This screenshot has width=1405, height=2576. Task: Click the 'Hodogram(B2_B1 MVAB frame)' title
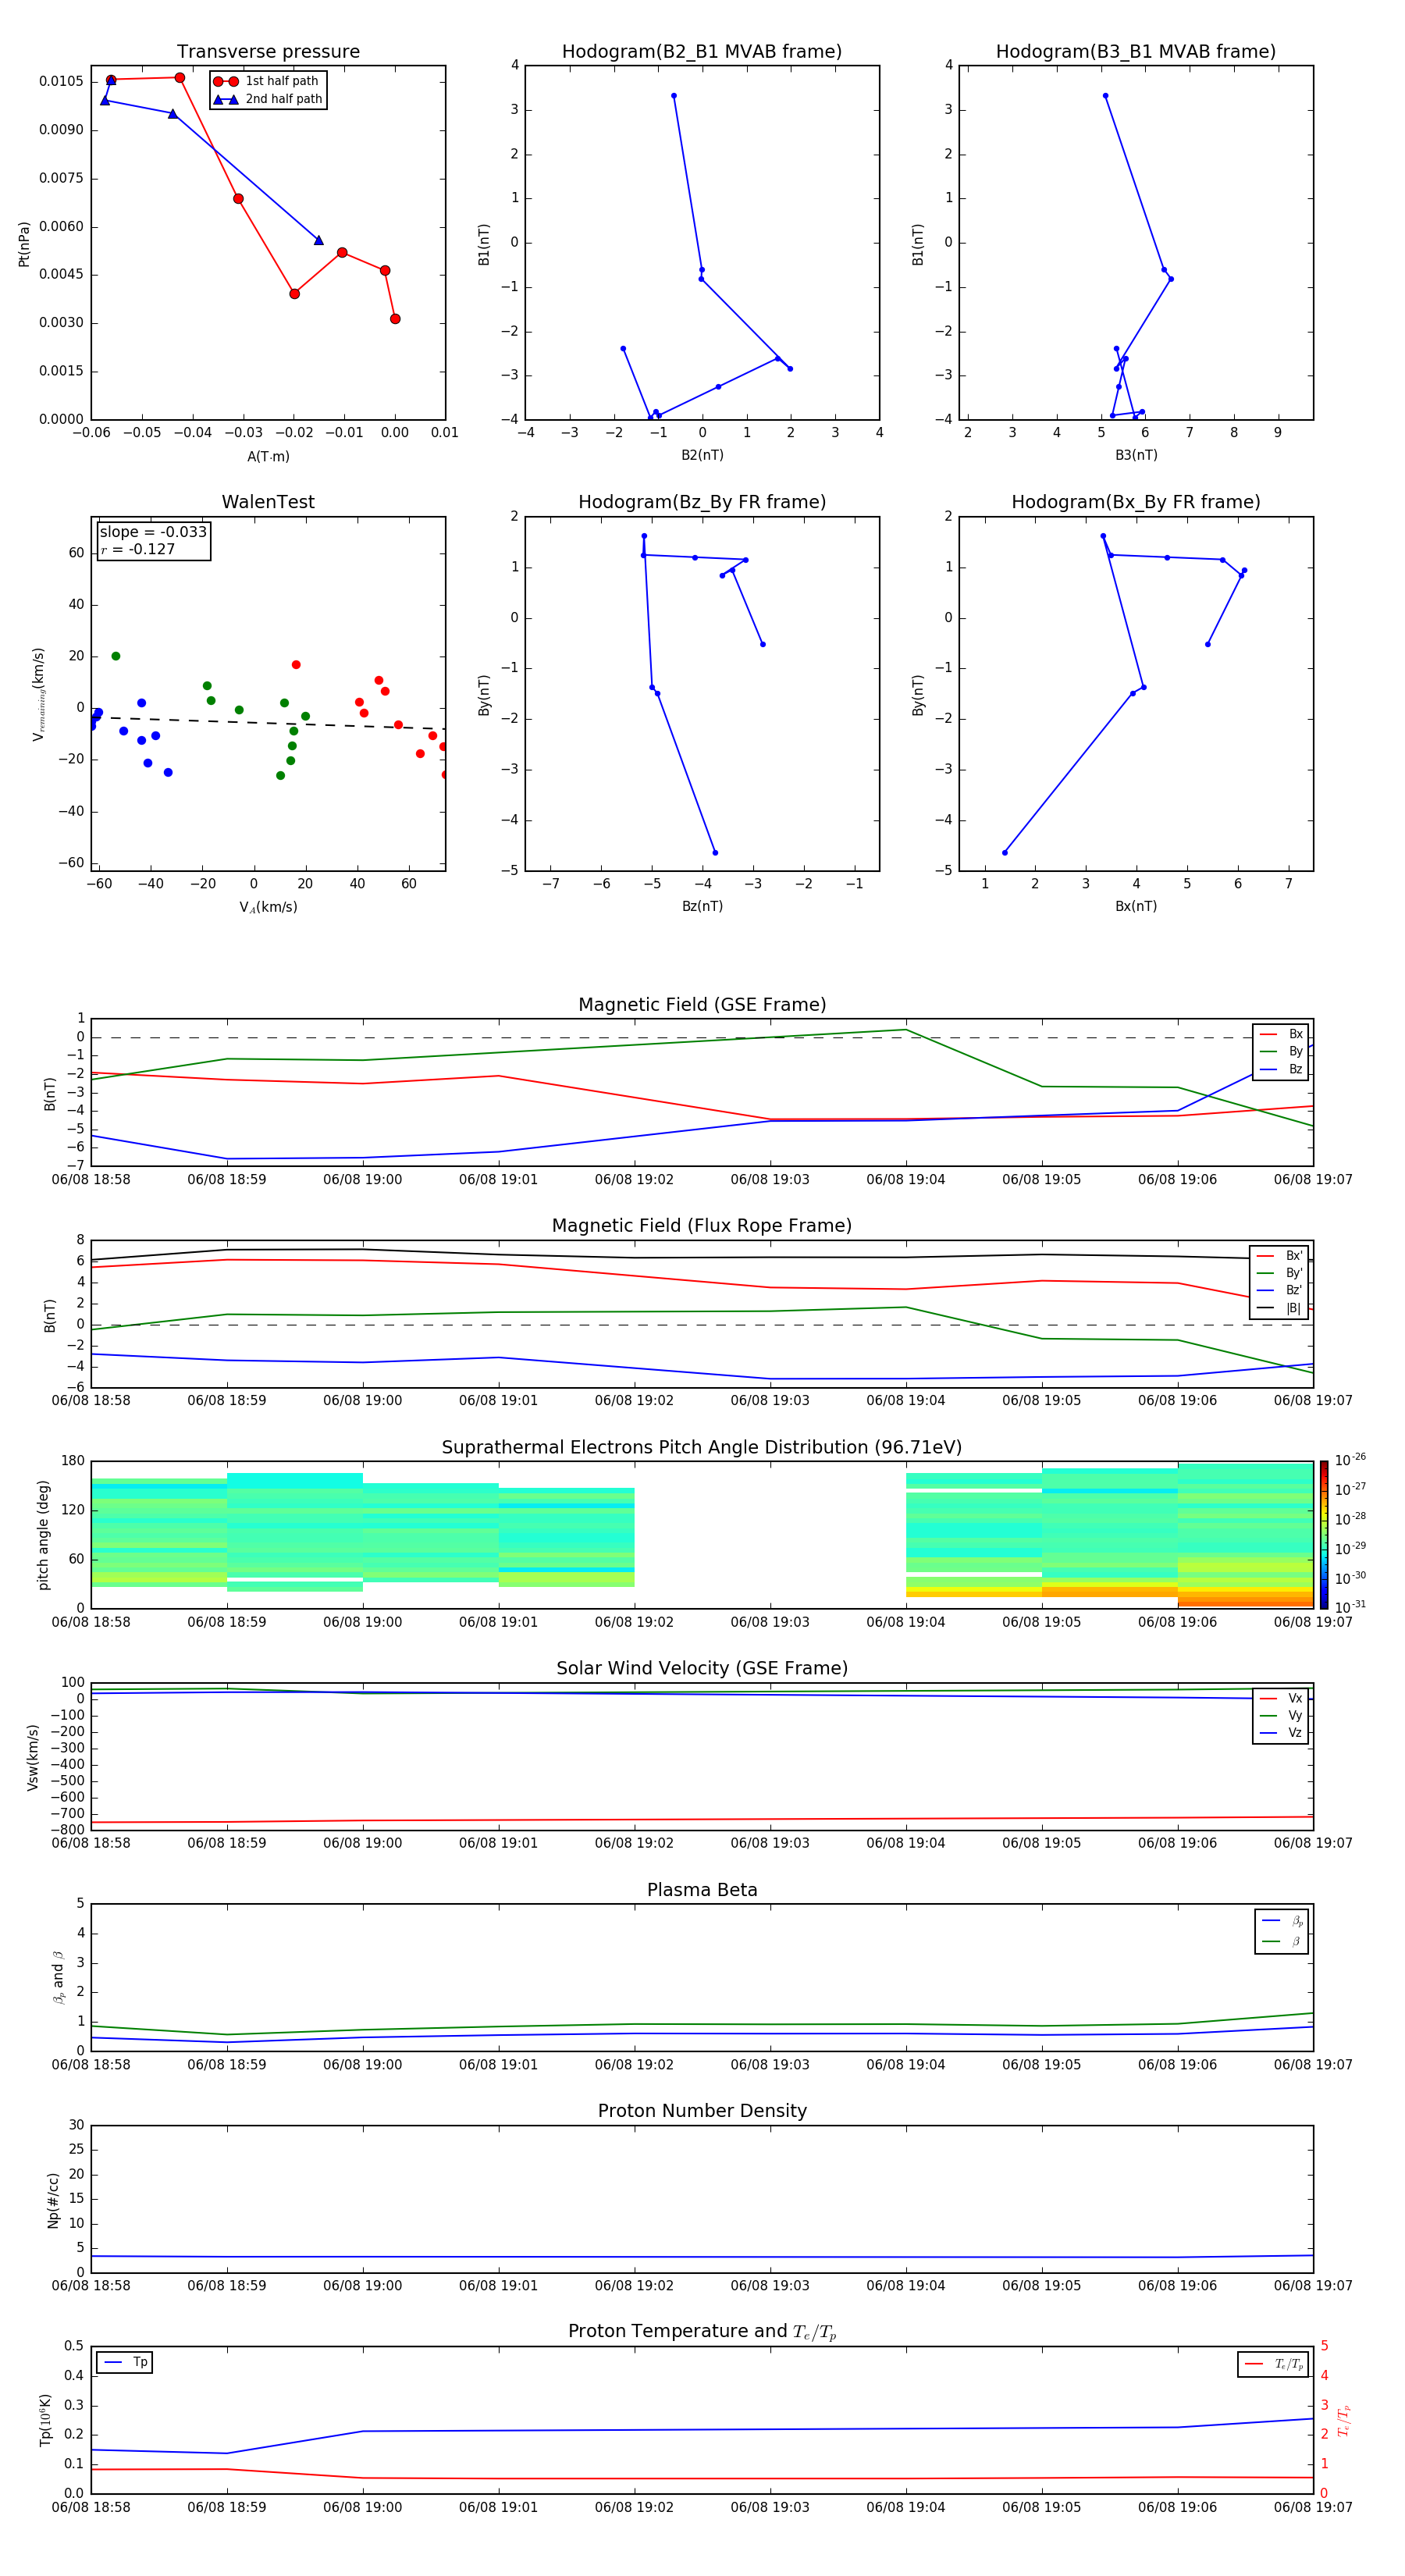[702, 52]
